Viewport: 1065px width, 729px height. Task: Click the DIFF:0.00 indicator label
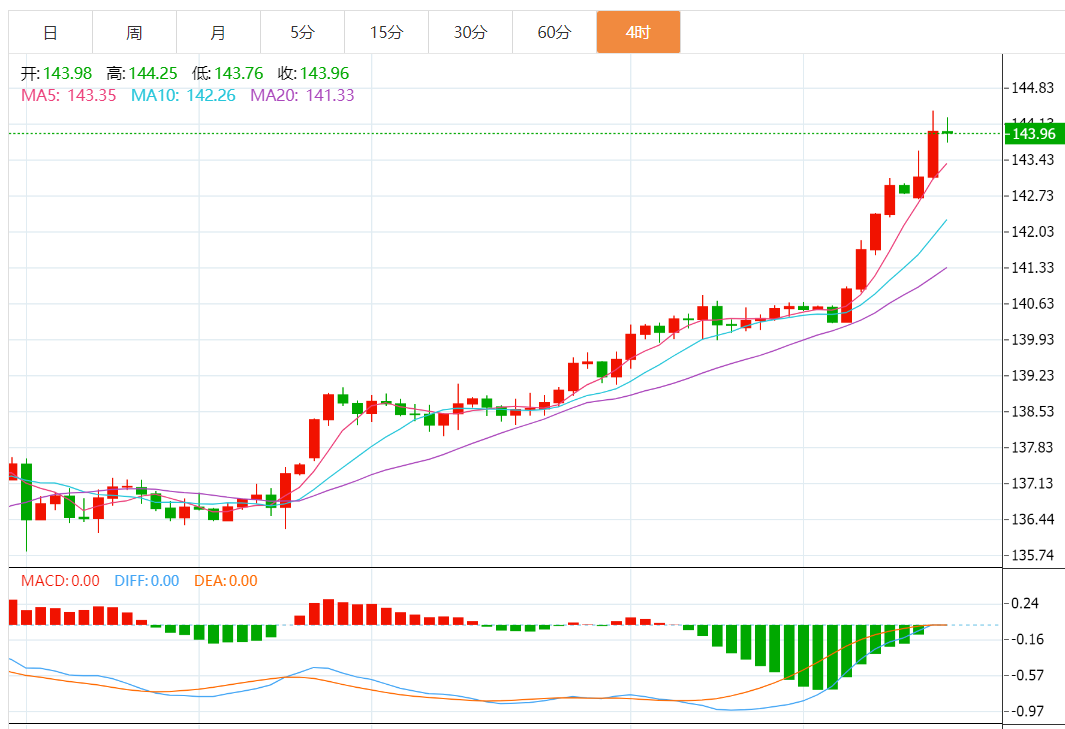(x=147, y=581)
